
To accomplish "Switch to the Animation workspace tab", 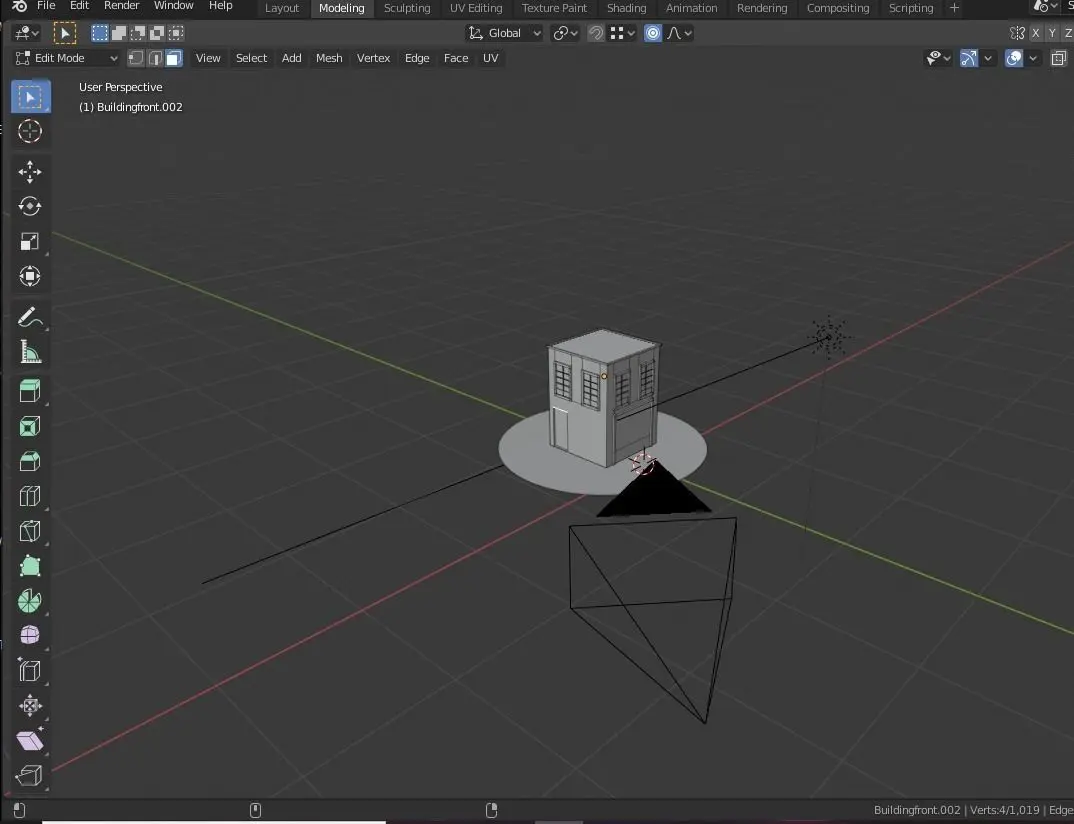I will click(x=692, y=8).
